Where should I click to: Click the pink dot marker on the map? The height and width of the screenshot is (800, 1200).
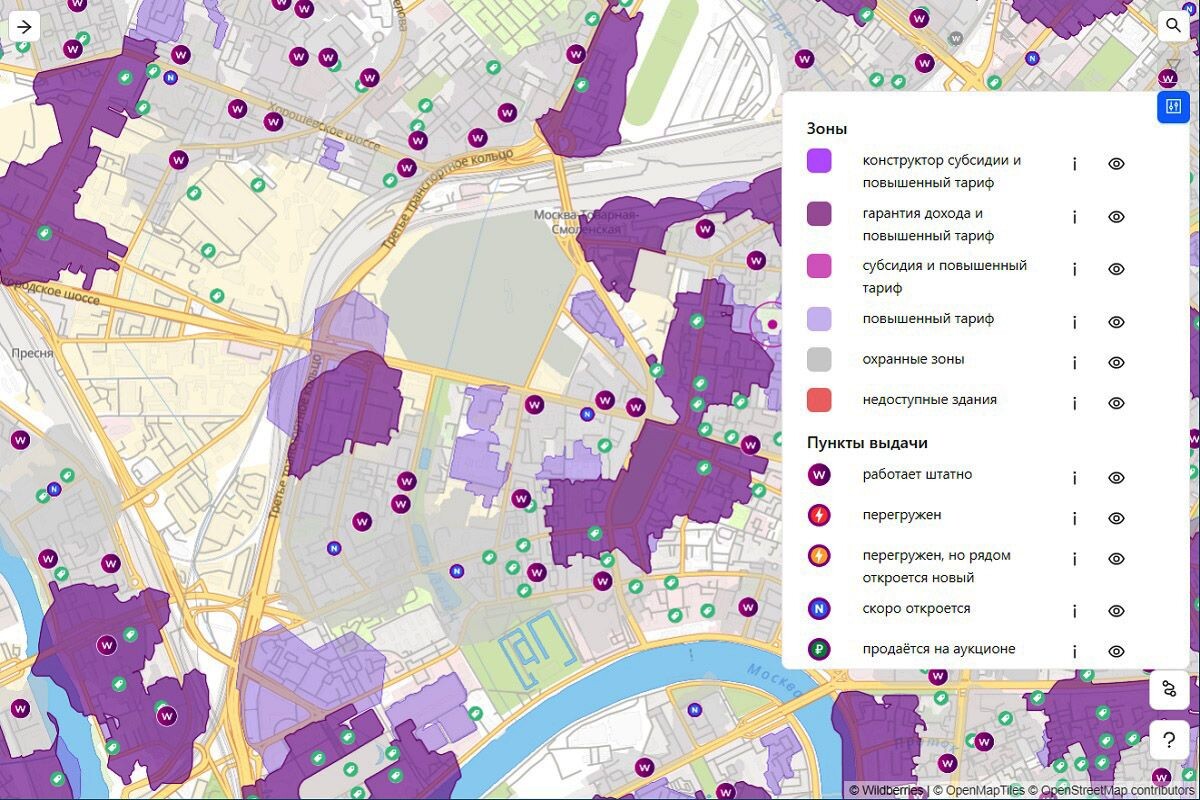772,324
